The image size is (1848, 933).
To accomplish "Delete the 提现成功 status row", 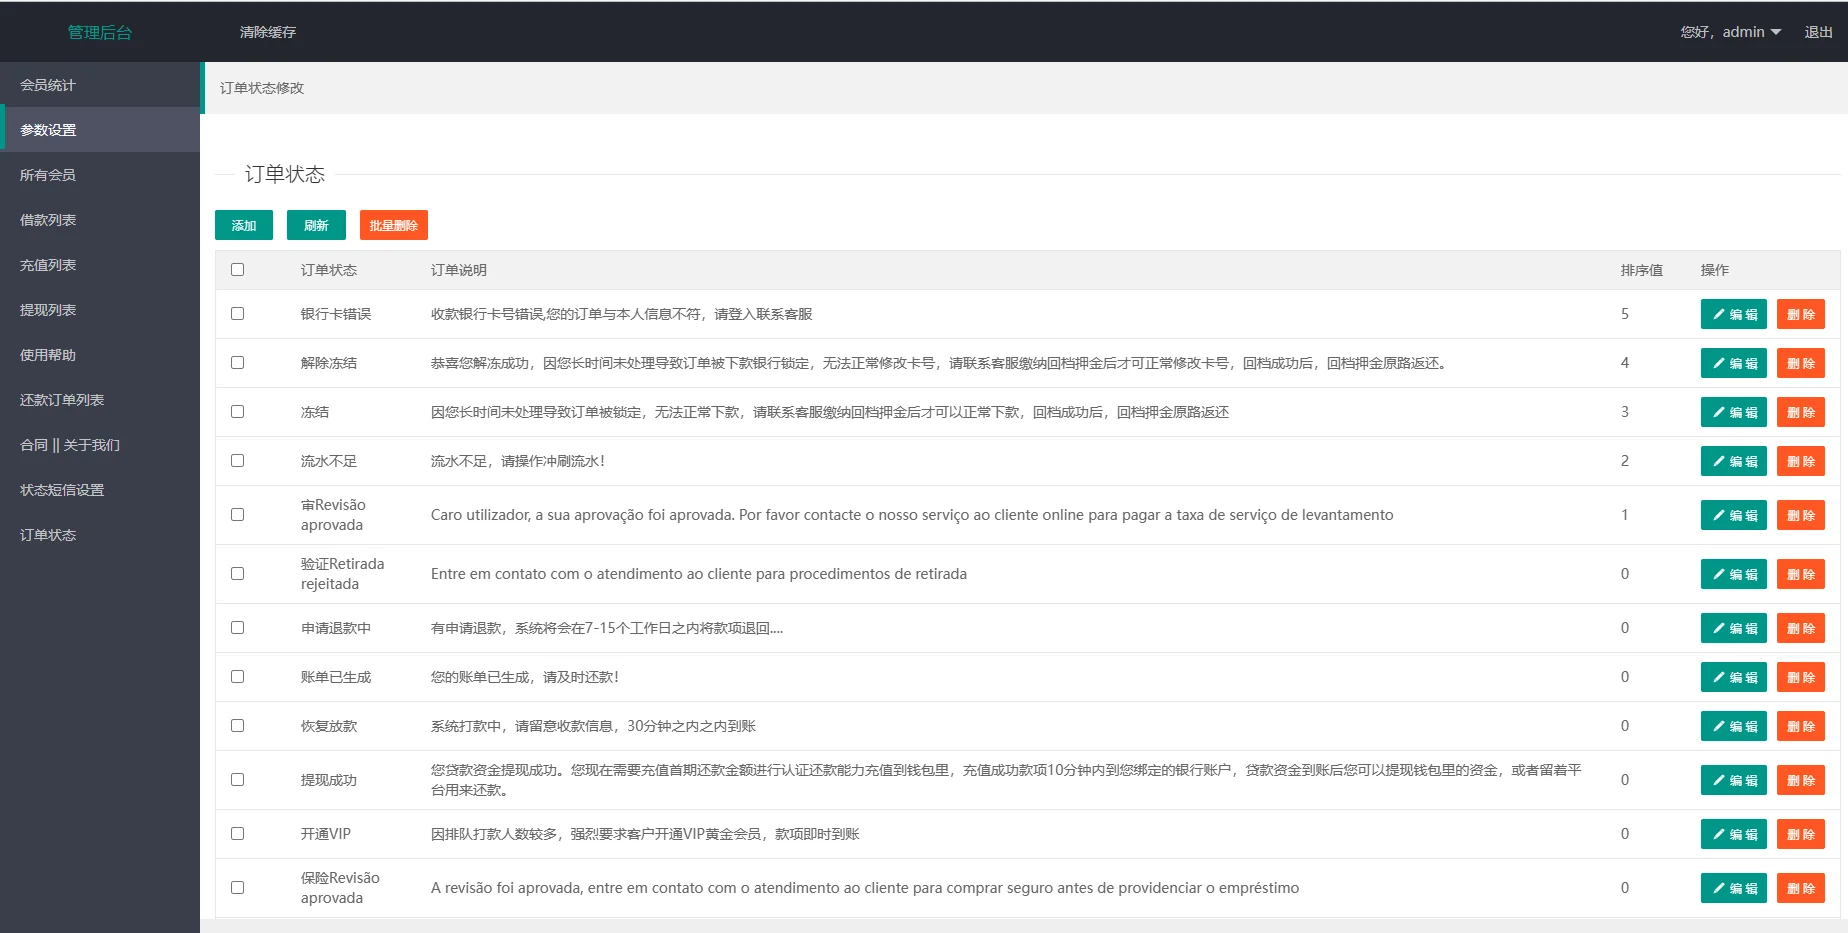I will [x=1800, y=780].
